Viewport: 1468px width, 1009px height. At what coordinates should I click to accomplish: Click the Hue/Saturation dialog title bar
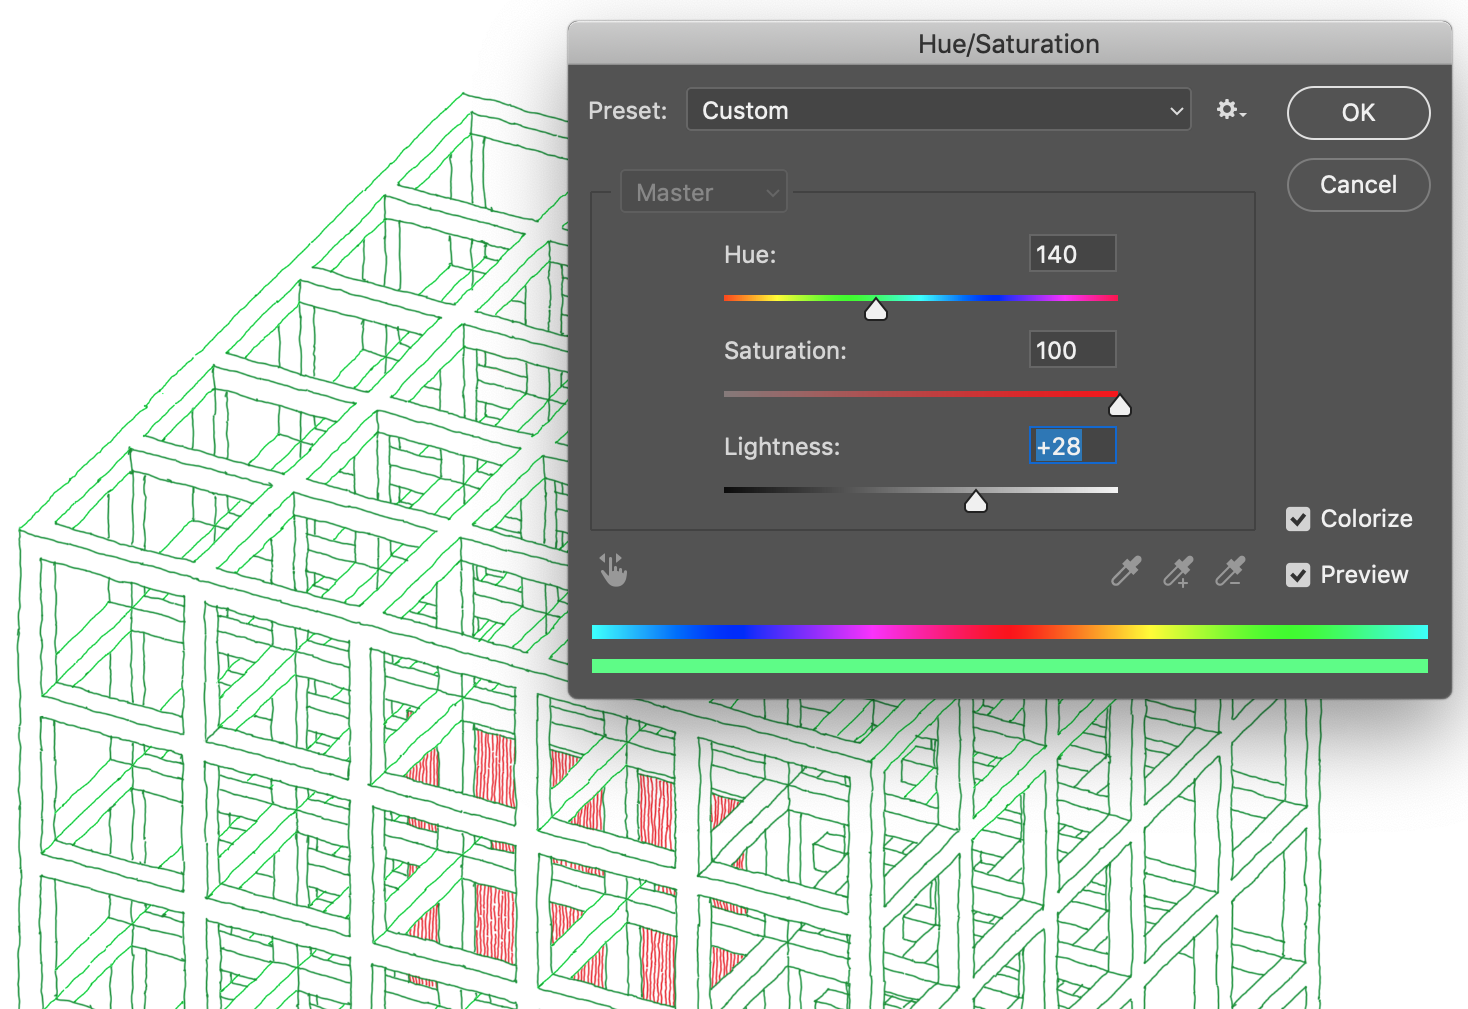pyautogui.click(x=1009, y=44)
